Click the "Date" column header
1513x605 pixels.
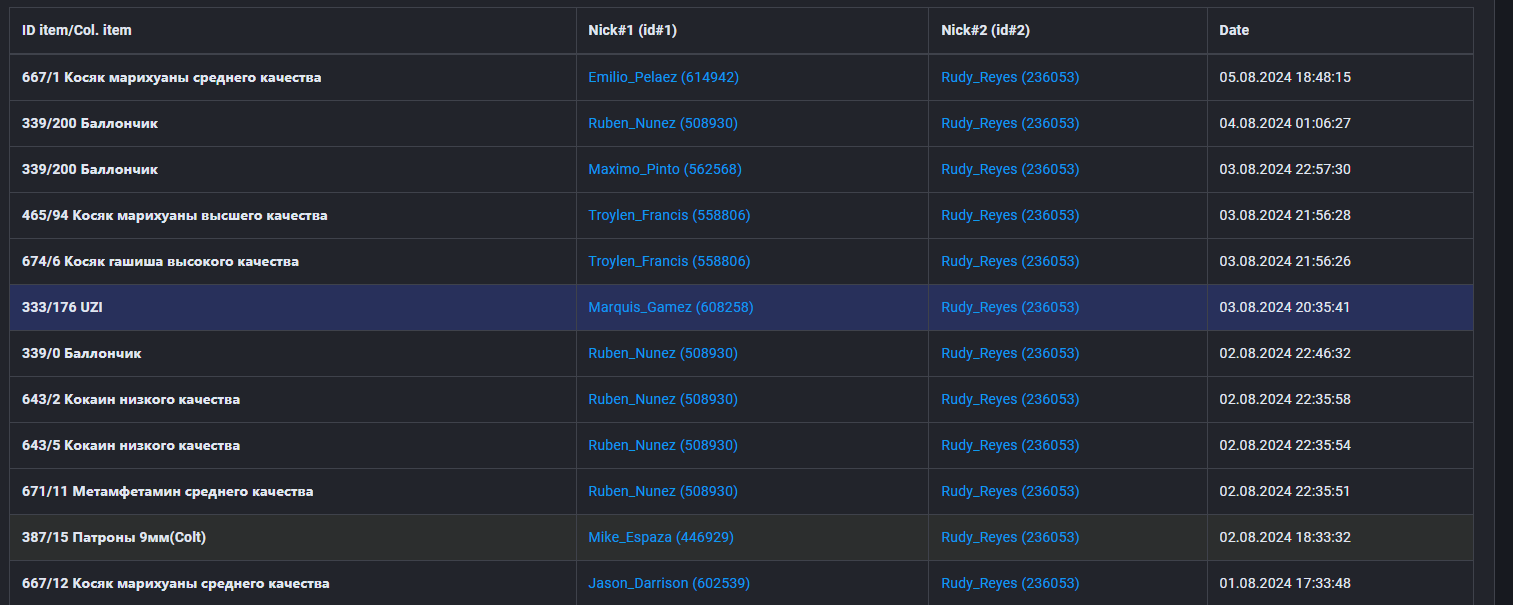(x=1234, y=30)
